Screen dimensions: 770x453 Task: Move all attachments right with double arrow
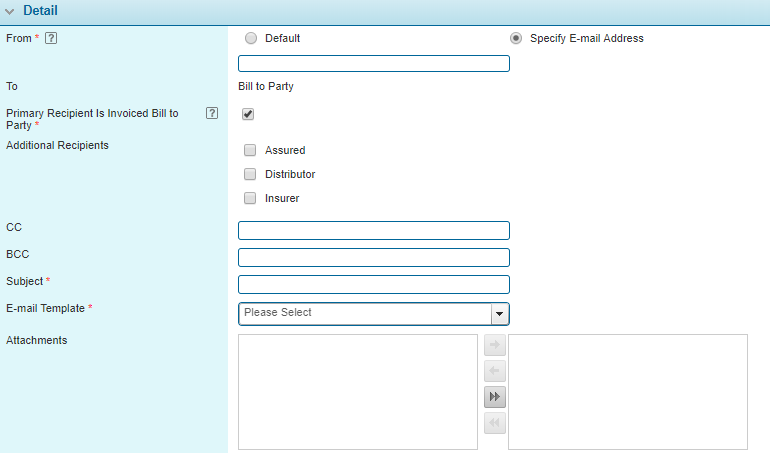pyautogui.click(x=494, y=398)
